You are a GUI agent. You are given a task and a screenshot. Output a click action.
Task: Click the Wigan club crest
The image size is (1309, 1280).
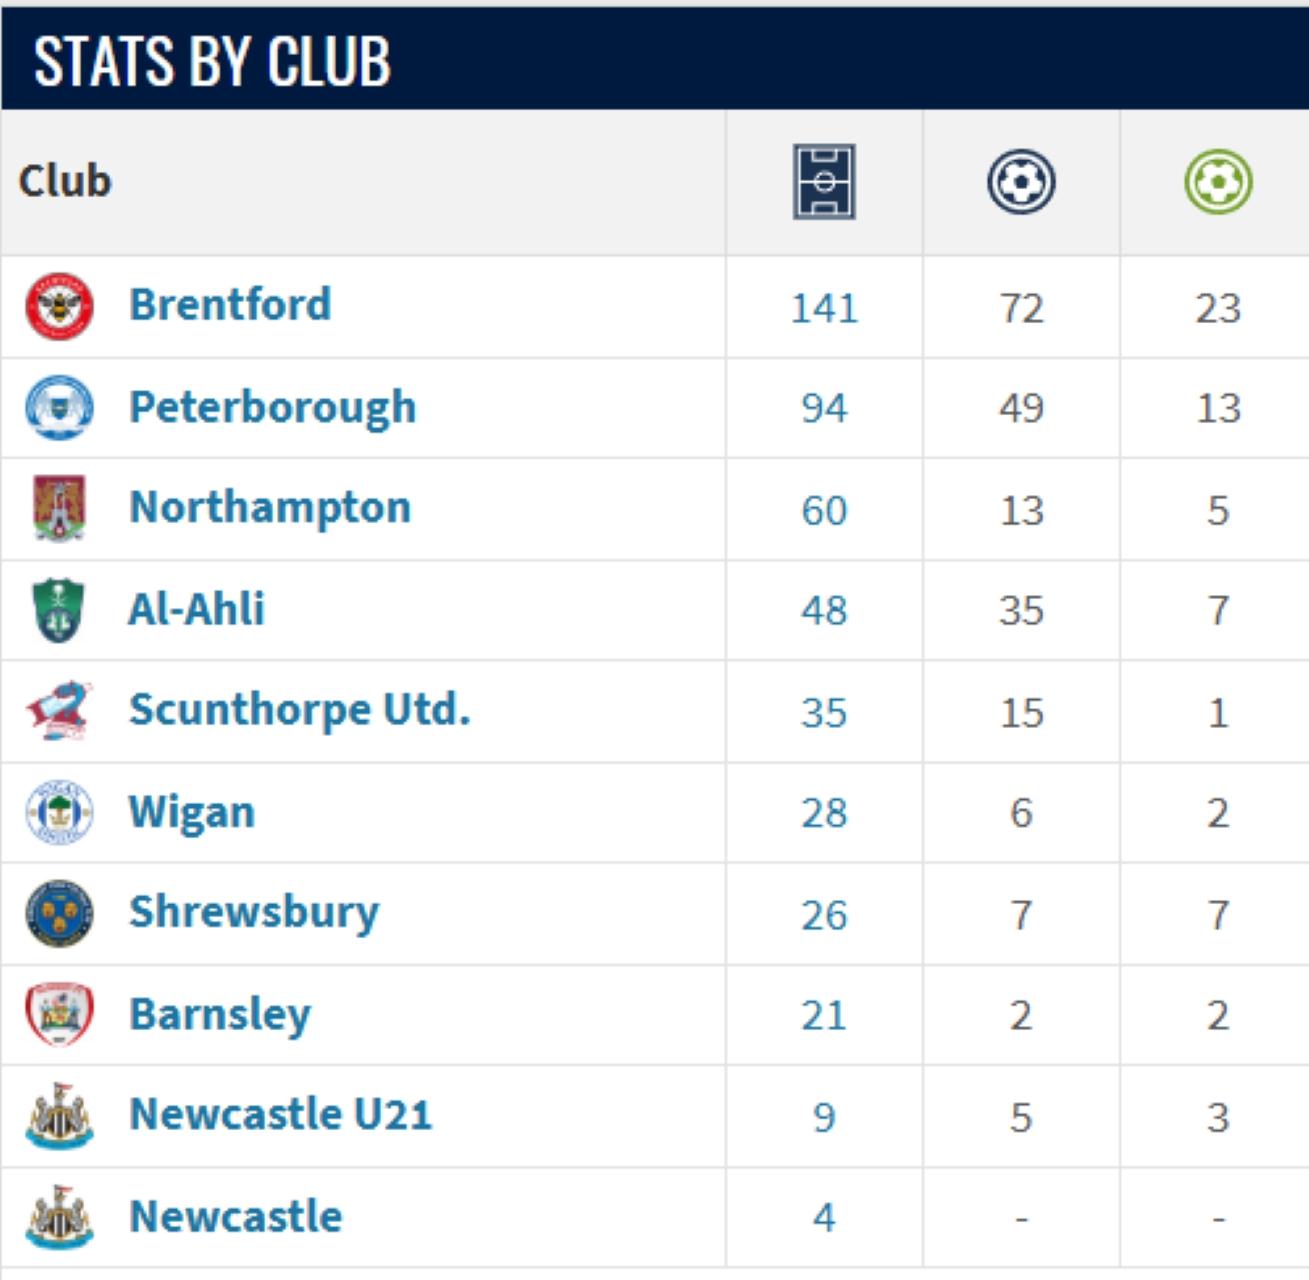coord(59,812)
